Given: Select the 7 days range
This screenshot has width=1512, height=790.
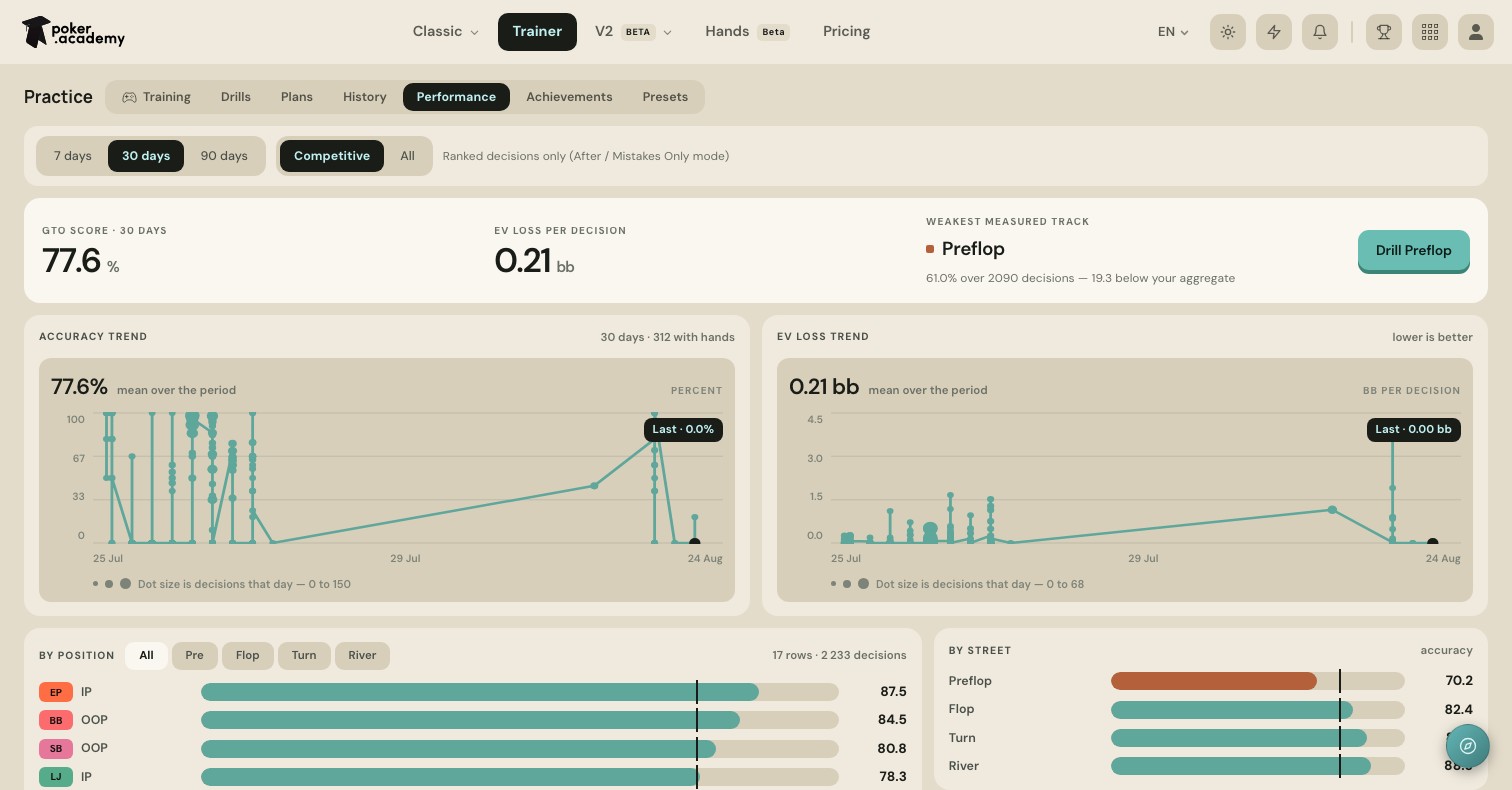Looking at the screenshot, I should click(72, 156).
